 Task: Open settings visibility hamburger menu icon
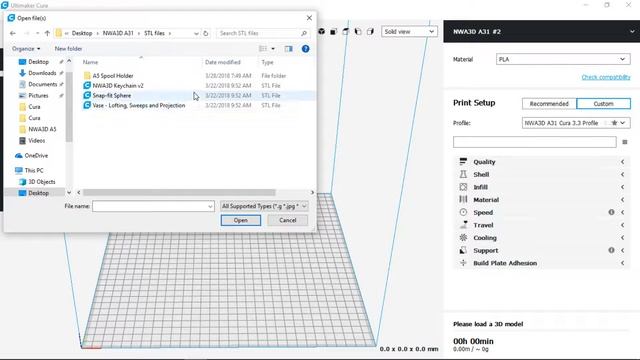coord(624,142)
